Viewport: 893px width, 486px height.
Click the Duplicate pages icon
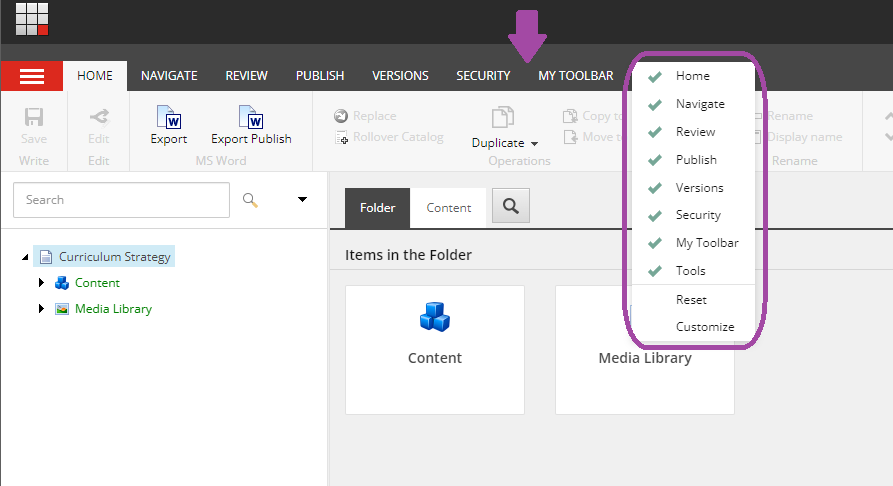[503, 117]
